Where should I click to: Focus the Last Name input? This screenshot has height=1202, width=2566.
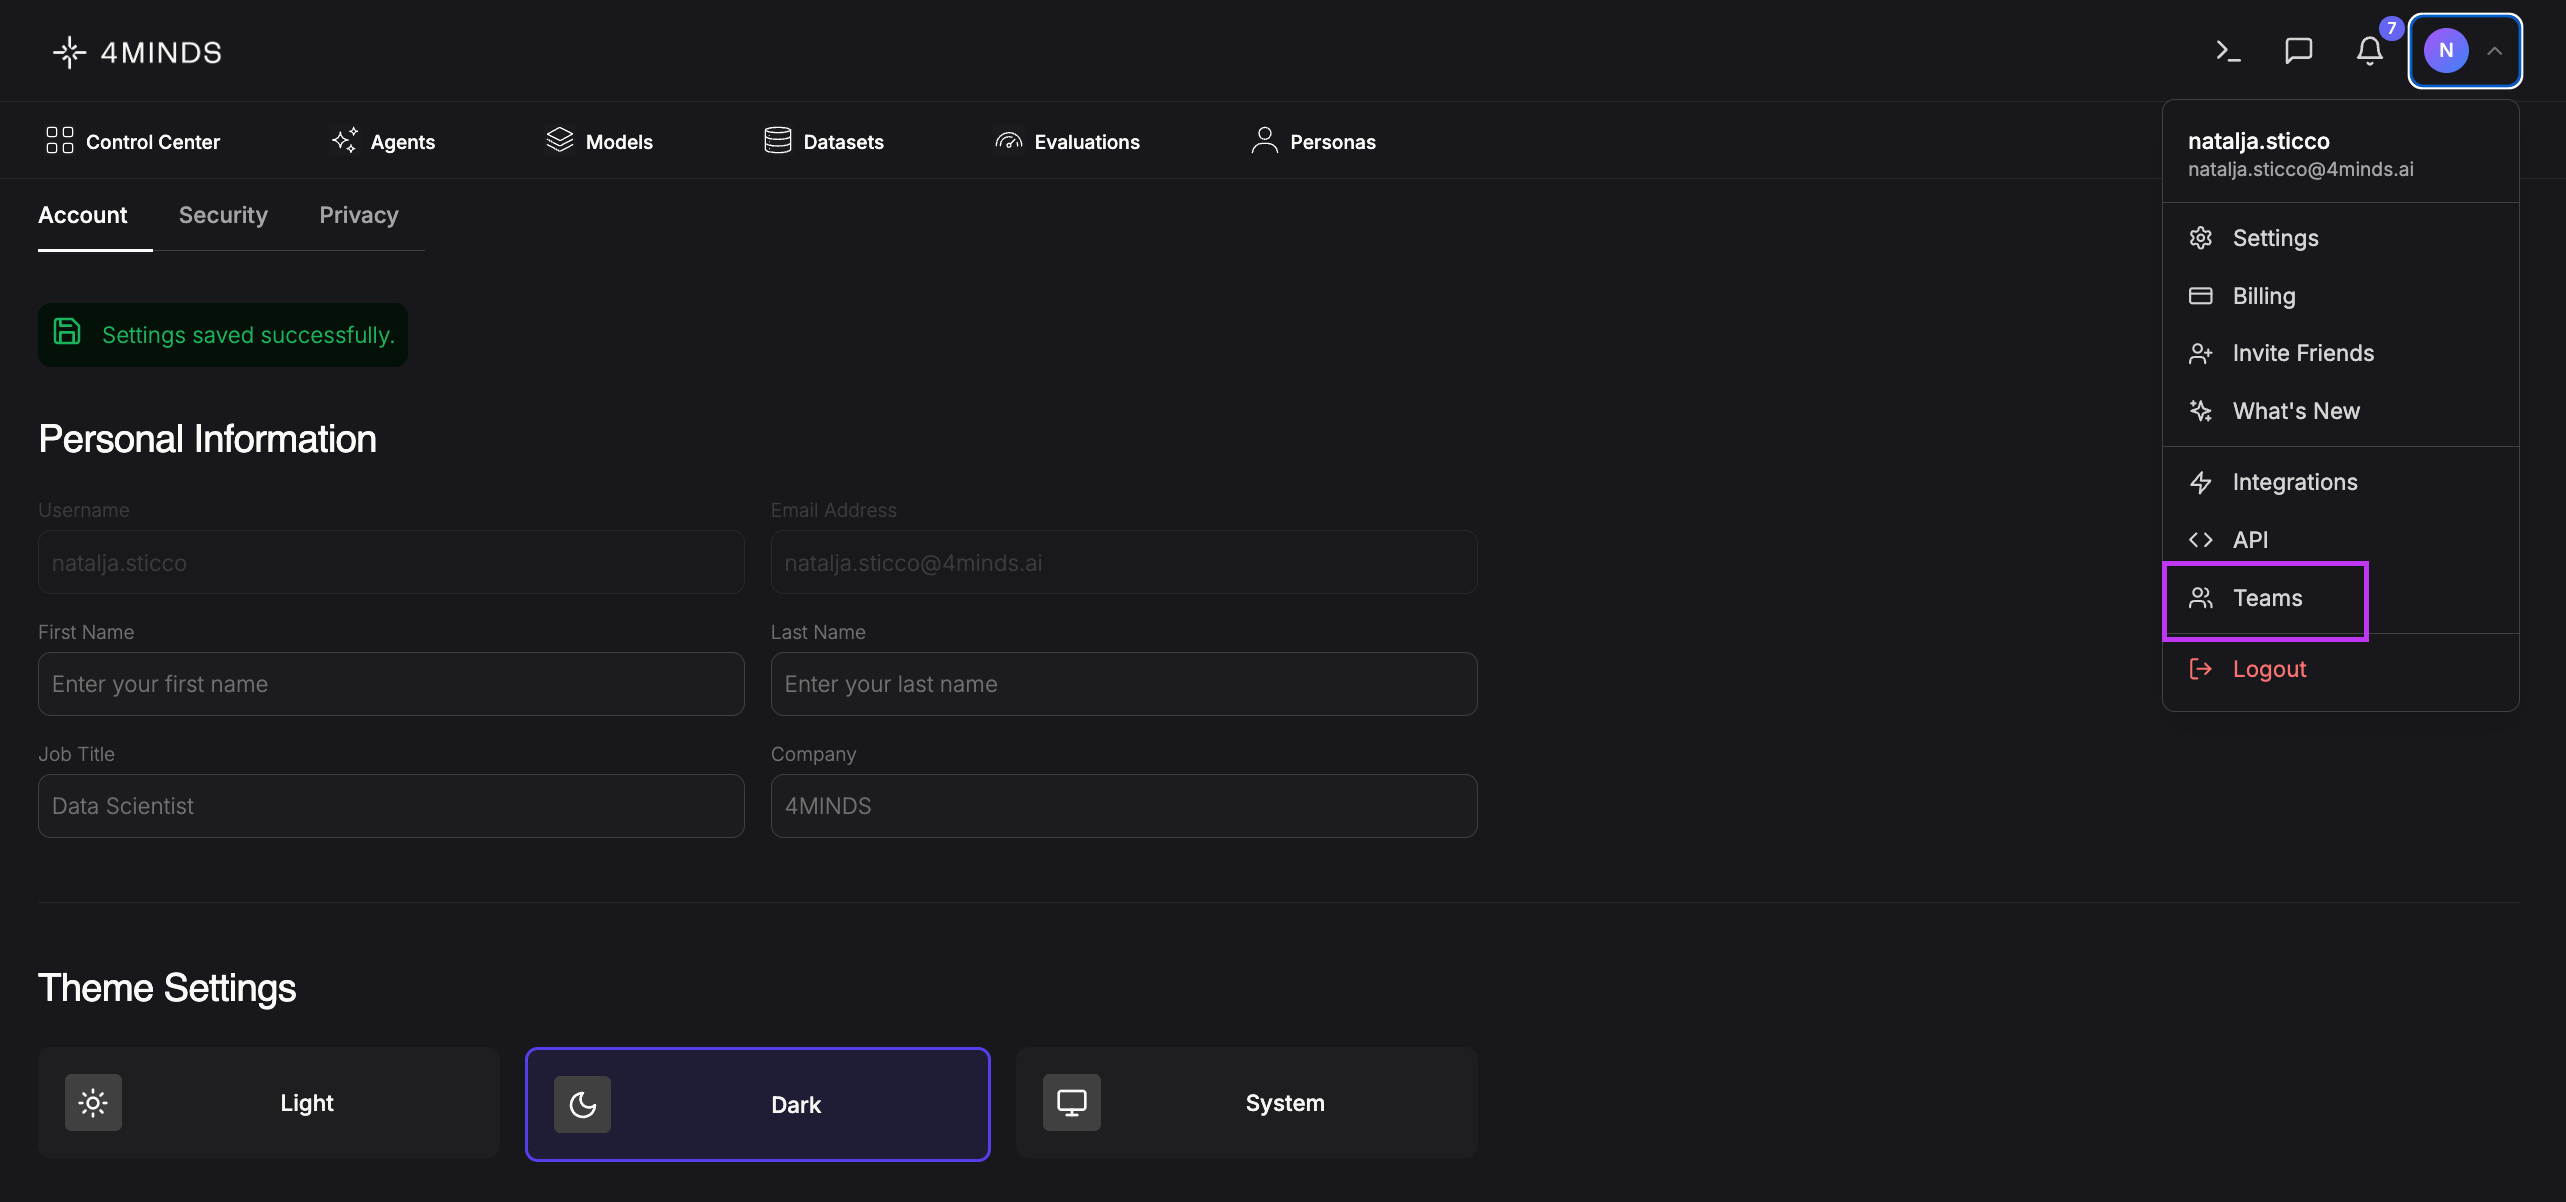click(1124, 684)
